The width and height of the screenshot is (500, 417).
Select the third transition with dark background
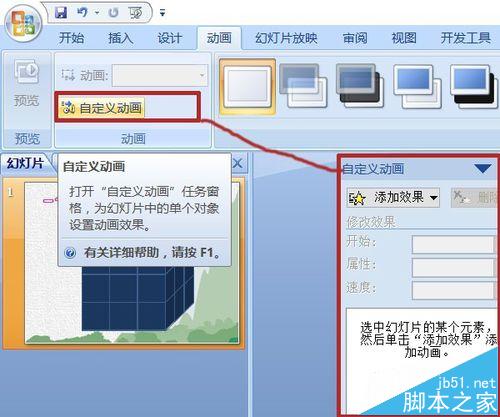[360, 86]
